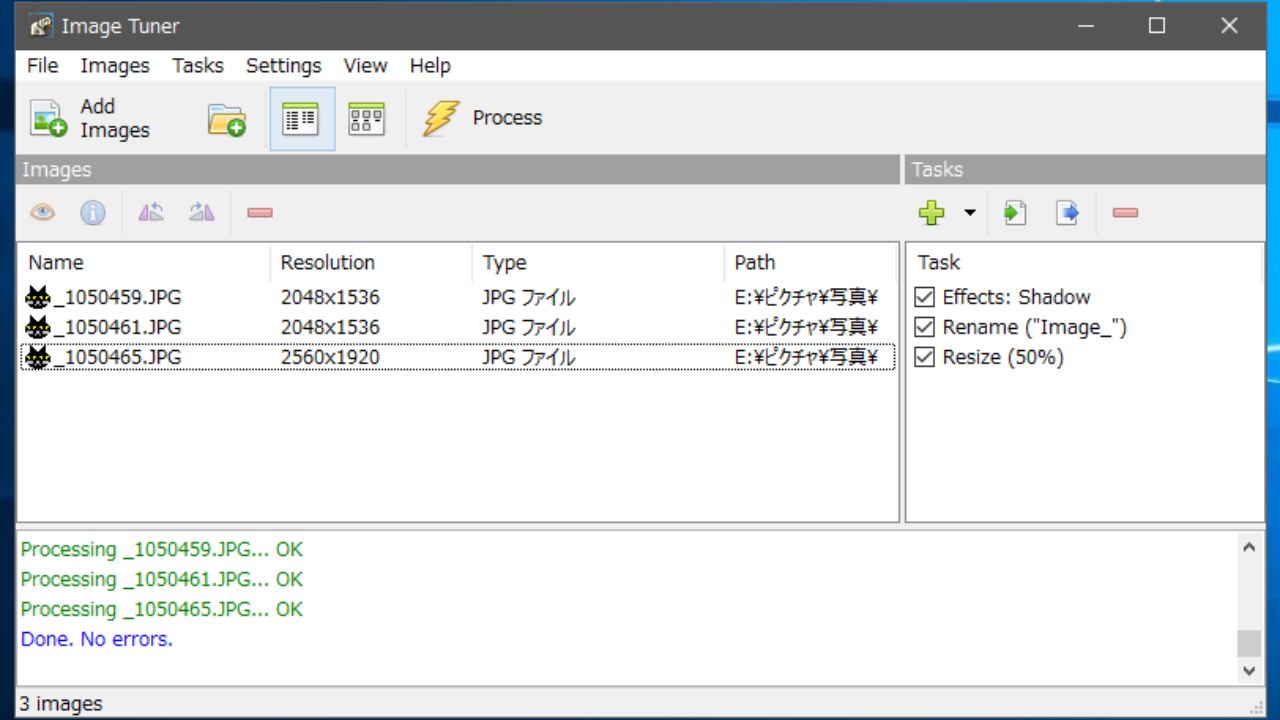The image size is (1280, 720).
Task: Click the cat icon beside _1050461.JPG
Action: (38, 327)
